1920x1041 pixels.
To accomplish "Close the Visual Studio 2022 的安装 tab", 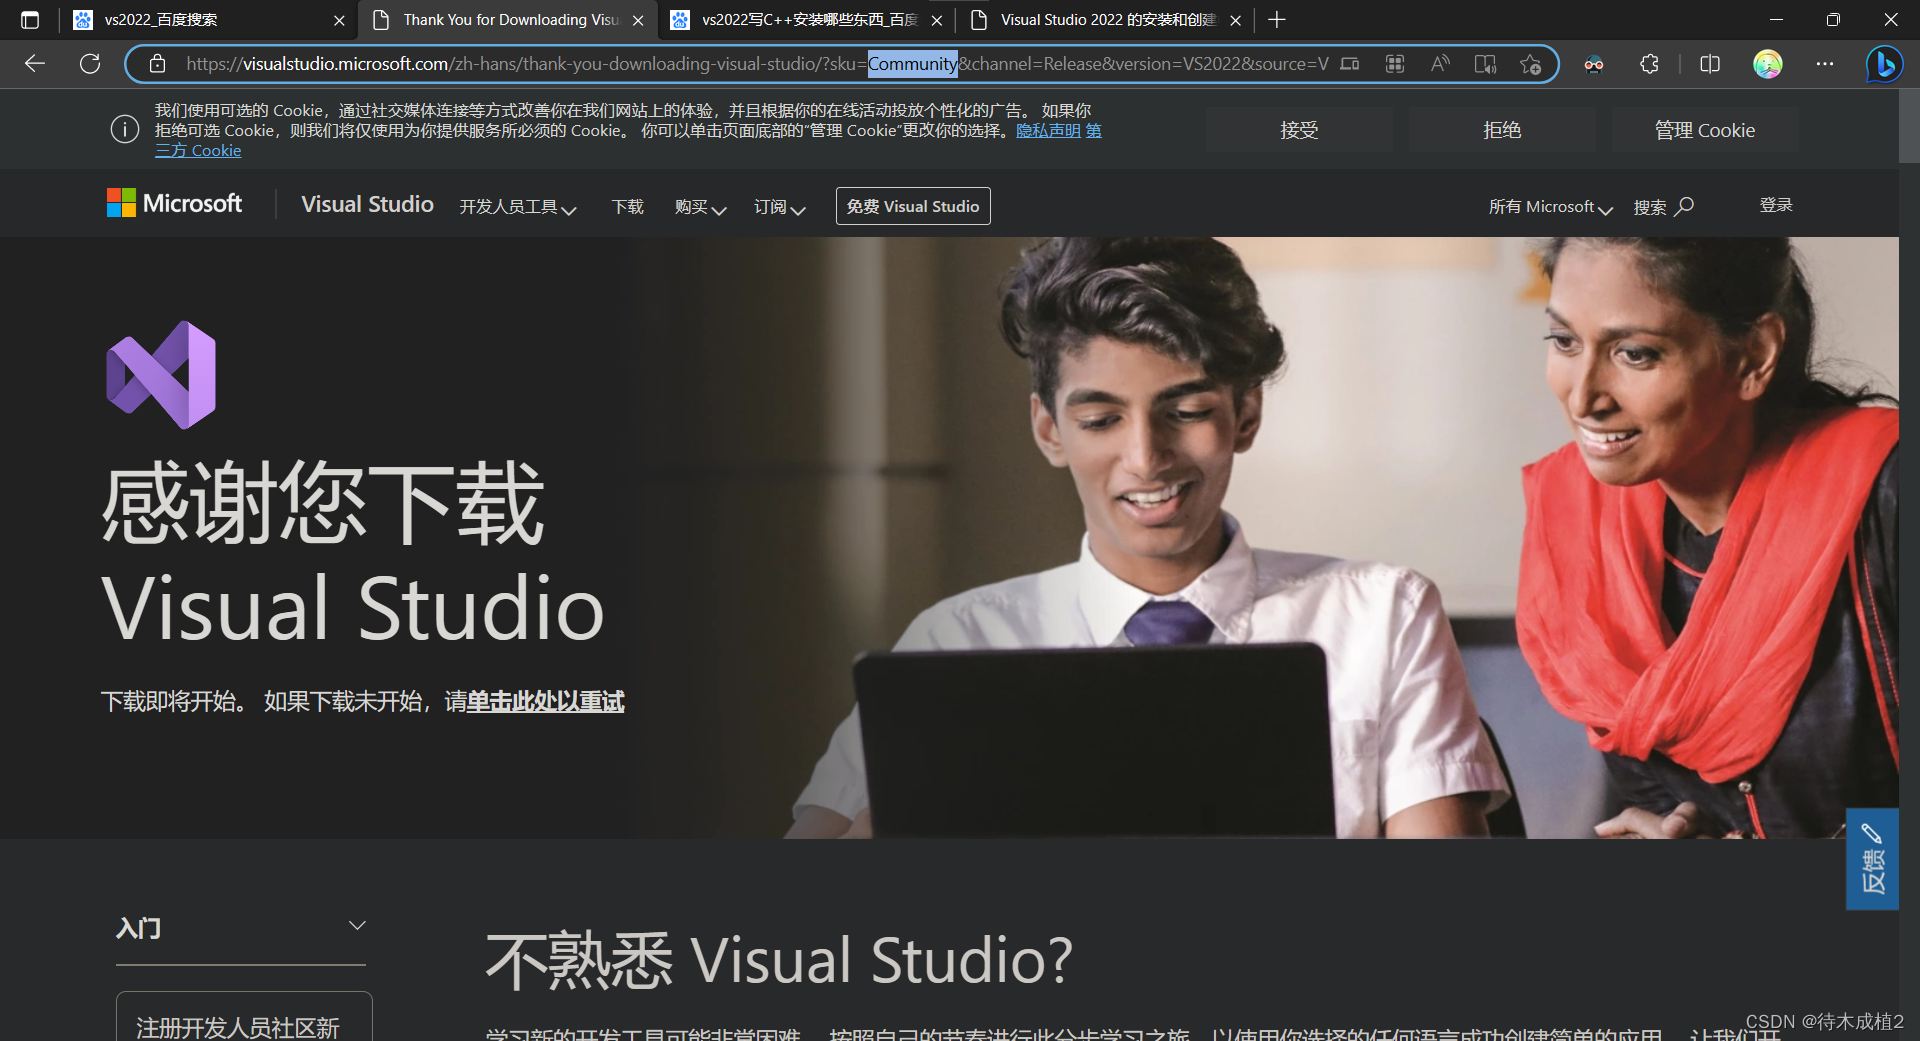I will 1235,20.
